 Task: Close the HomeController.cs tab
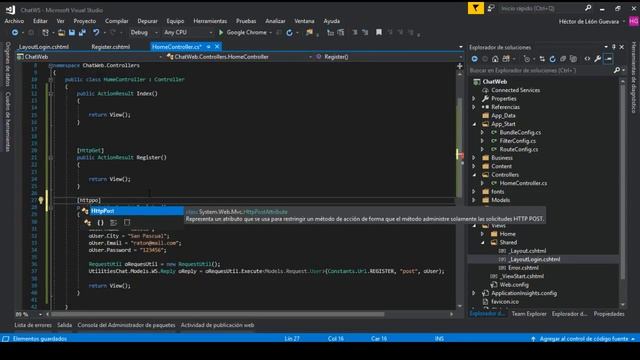coord(217,47)
